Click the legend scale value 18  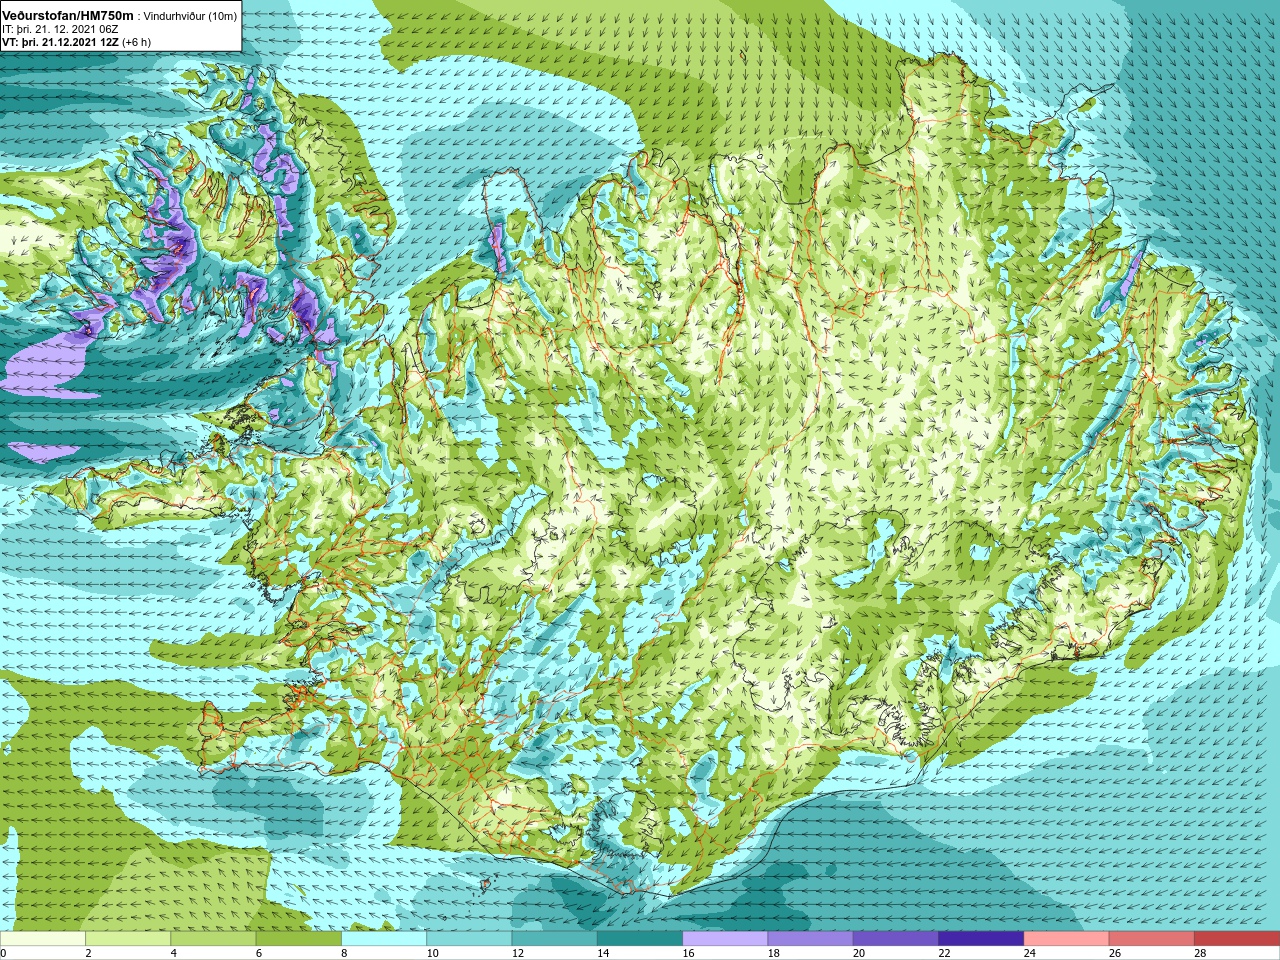pyautogui.click(x=774, y=953)
